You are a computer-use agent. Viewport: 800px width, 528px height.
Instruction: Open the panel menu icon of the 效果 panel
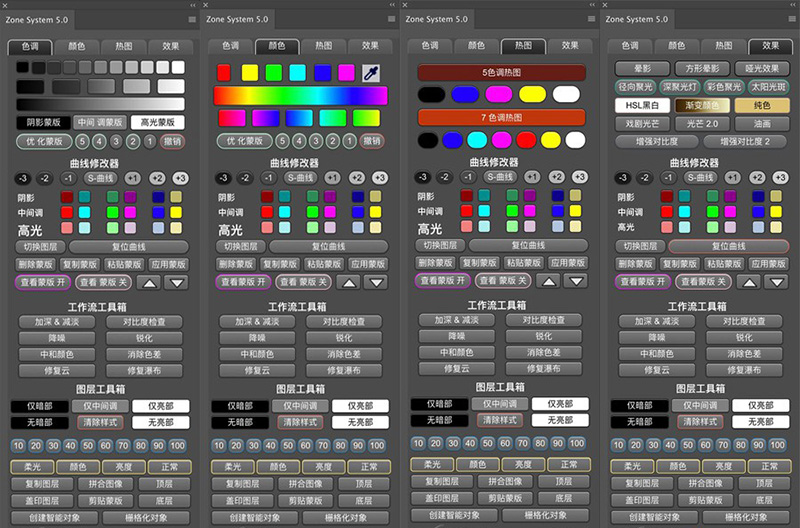click(x=792, y=19)
